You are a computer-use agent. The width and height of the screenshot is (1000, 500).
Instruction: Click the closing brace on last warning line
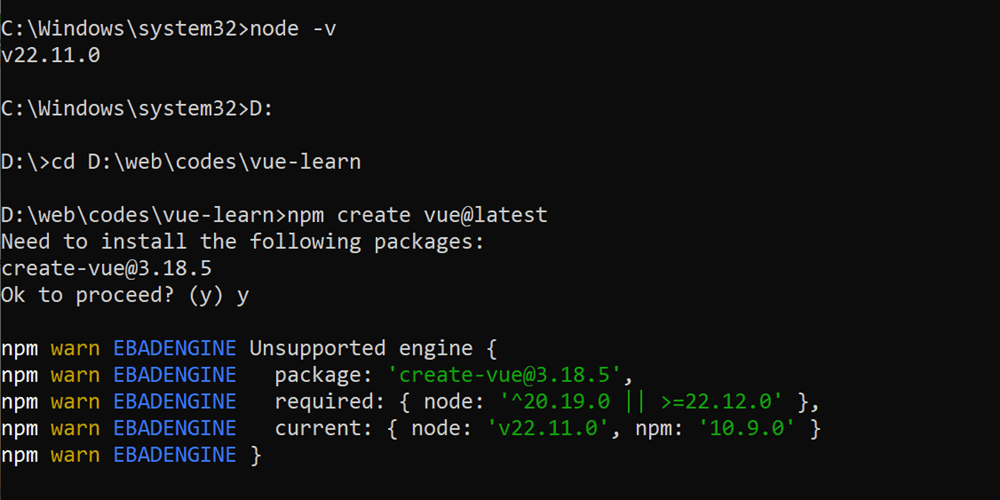click(x=255, y=455)
